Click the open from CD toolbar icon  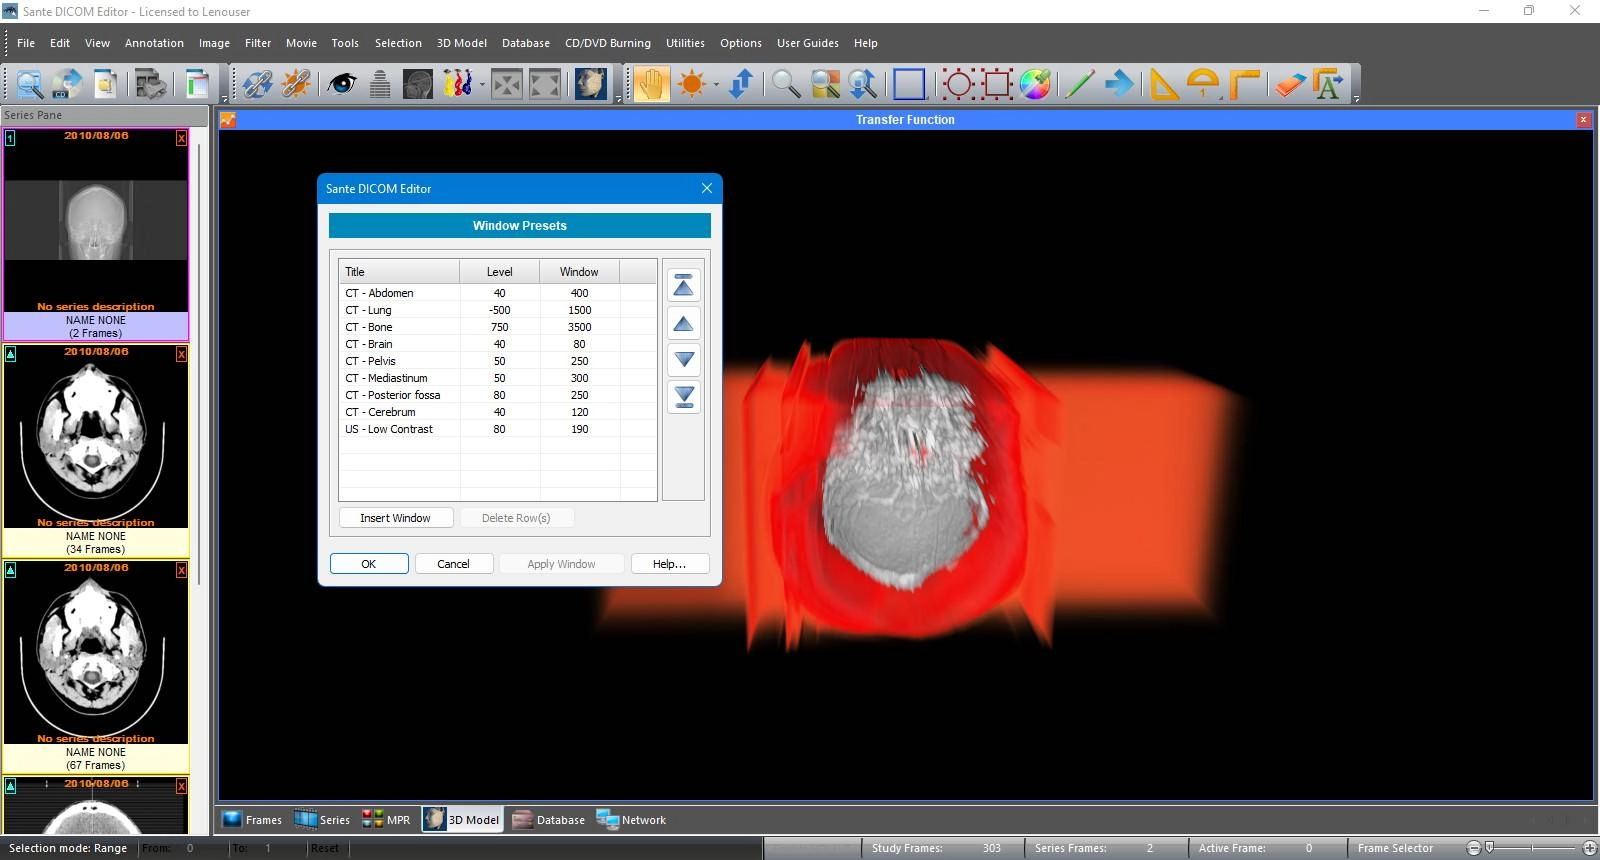[67, 84]
